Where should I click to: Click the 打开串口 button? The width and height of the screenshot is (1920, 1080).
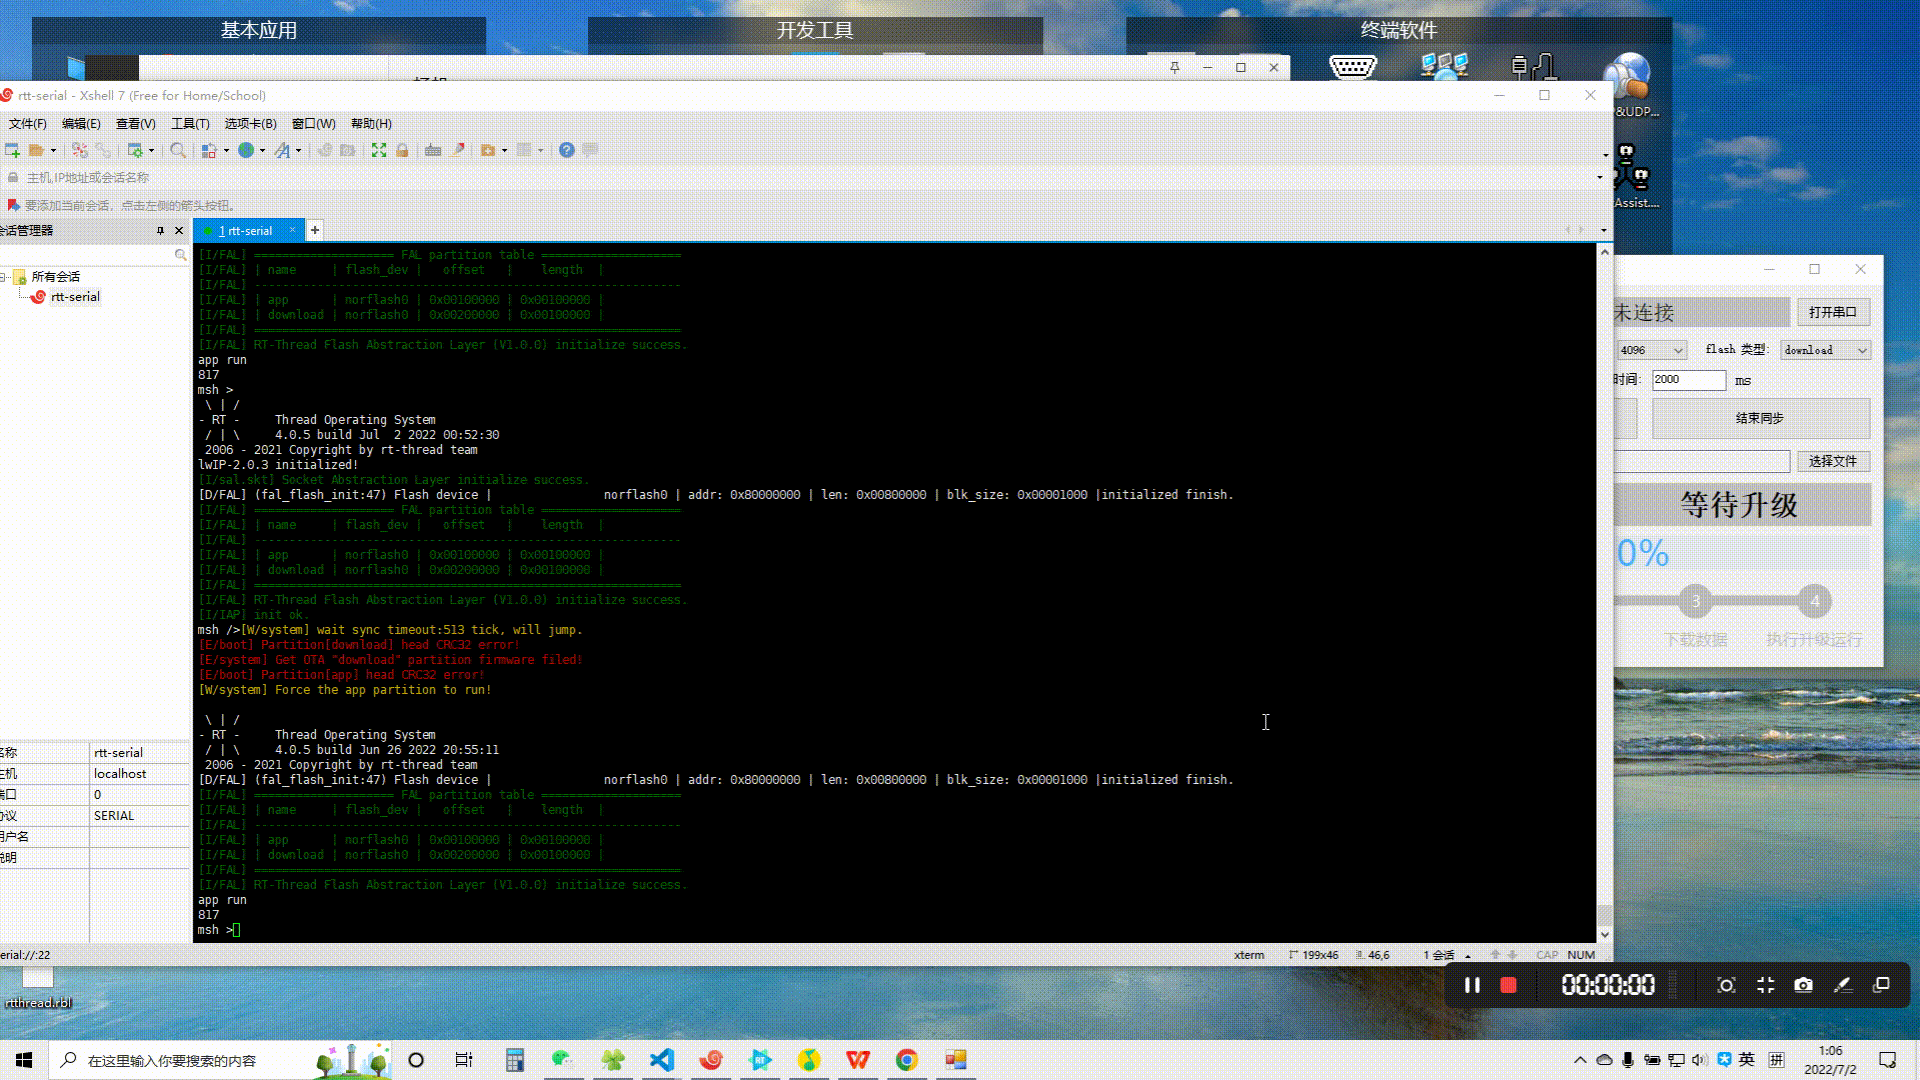point(1832,312)
